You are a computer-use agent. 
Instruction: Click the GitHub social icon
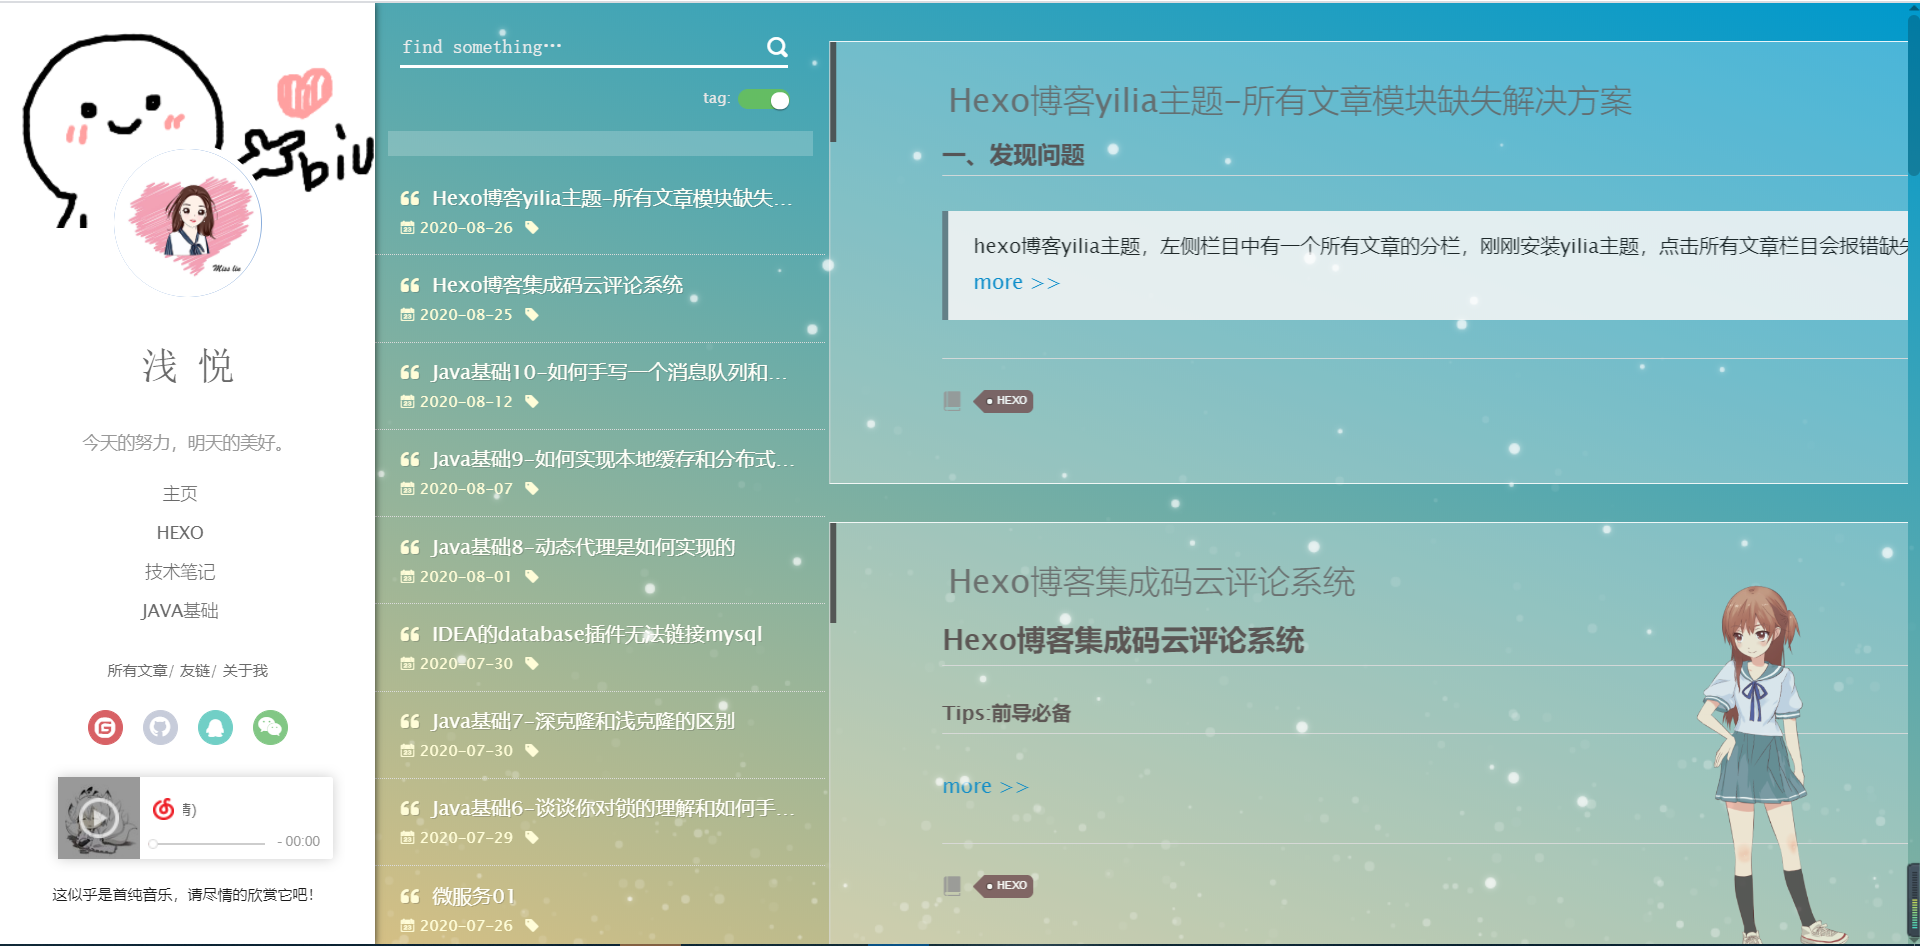(x=160, y=727)
